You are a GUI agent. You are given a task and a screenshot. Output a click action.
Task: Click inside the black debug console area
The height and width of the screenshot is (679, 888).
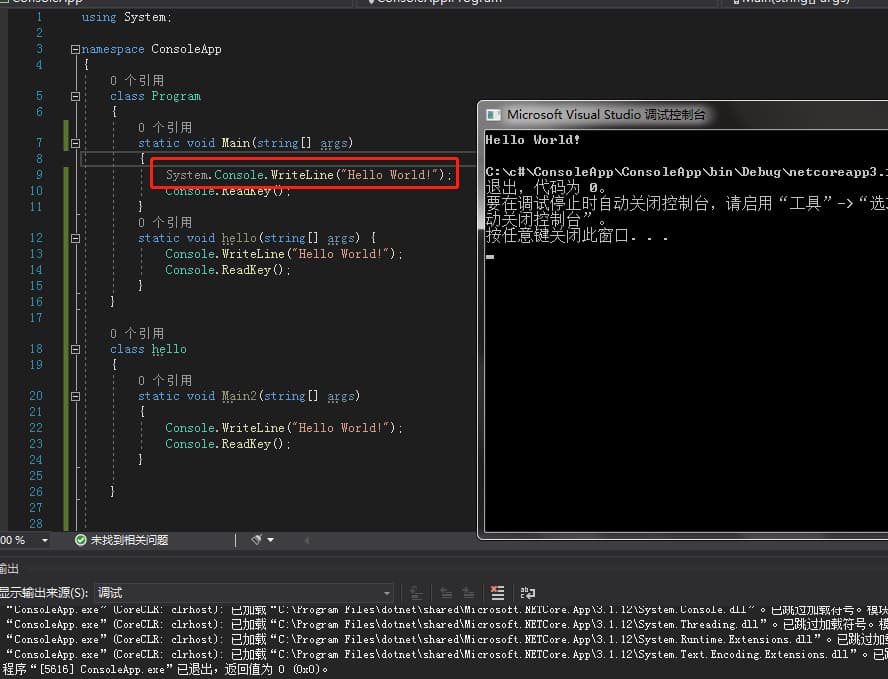click(x=680, y=400)
